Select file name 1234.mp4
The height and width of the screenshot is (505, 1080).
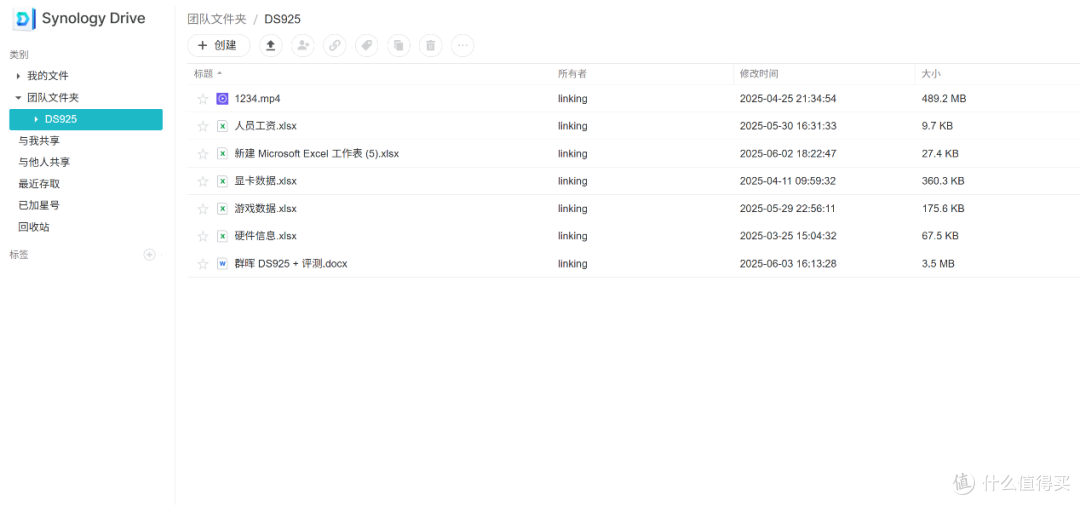(x=258, y=99)
